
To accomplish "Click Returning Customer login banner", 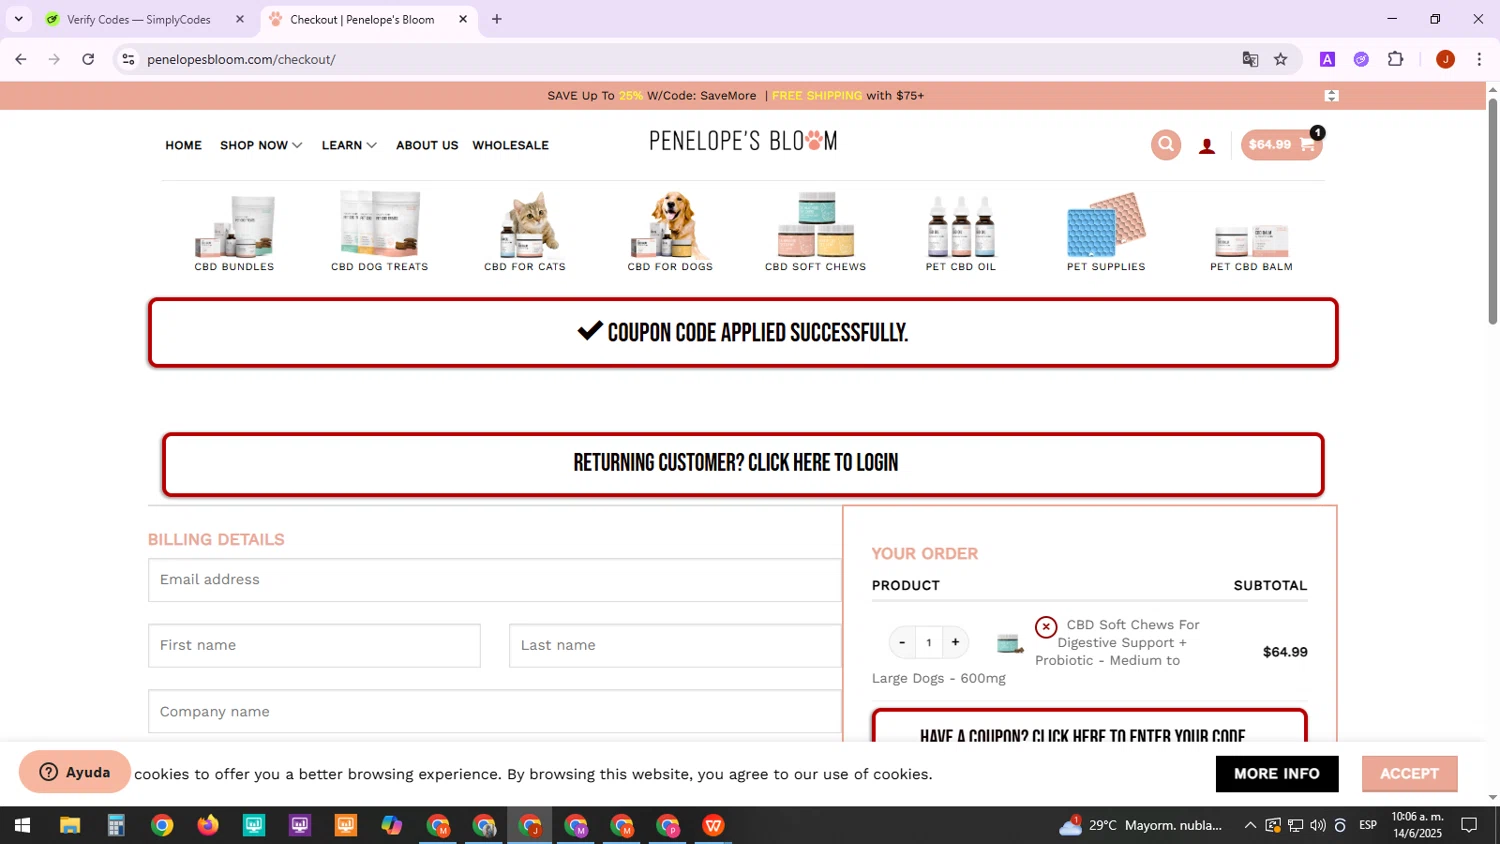I will 743,464.
